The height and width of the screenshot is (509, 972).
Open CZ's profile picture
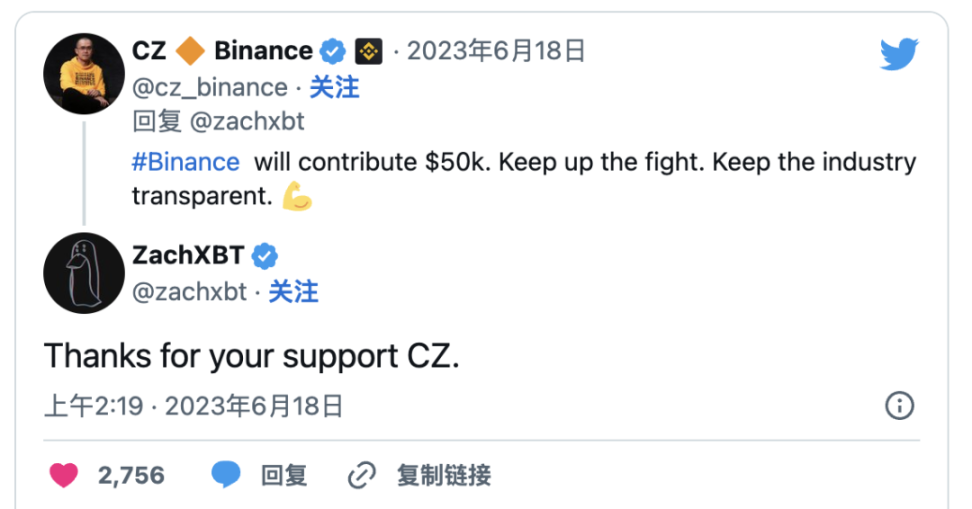tap(84, 73)
